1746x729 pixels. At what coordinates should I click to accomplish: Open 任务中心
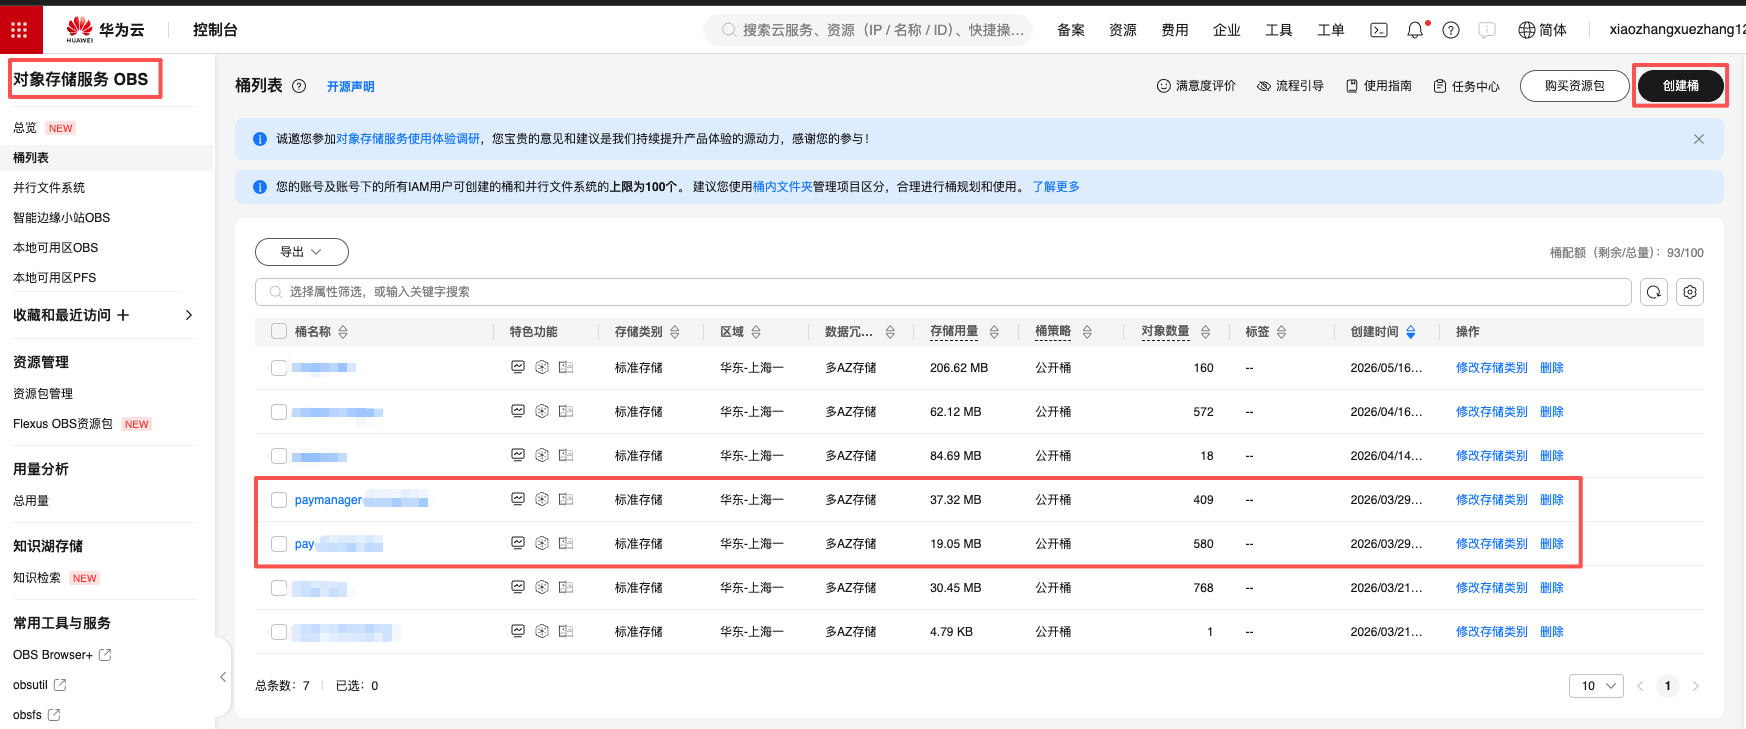[1466, 86]
